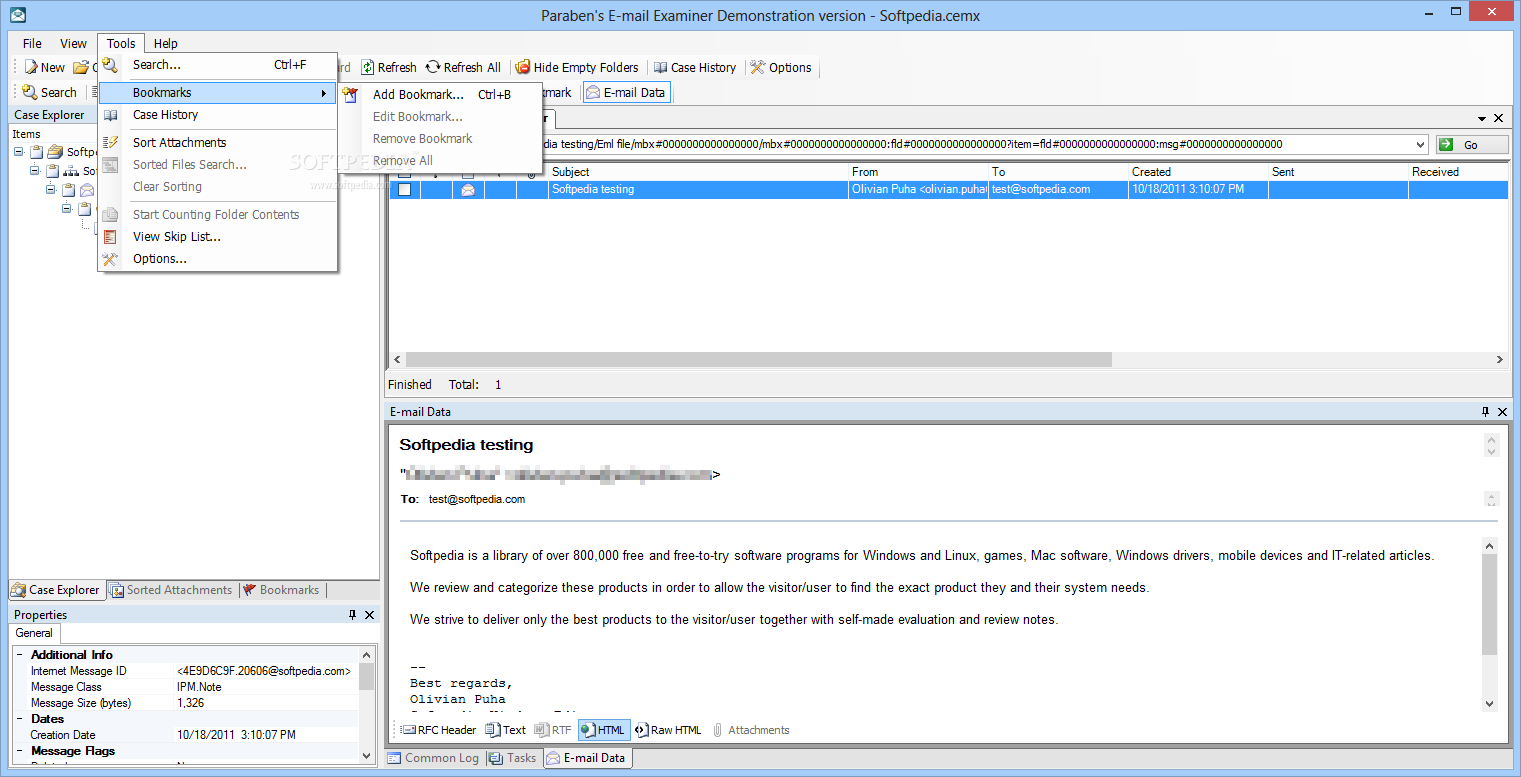Viewport: 1521px width, 777px height.
Task: Click Hide Empty Folders in the toolbar
Action: click(577, 68)
